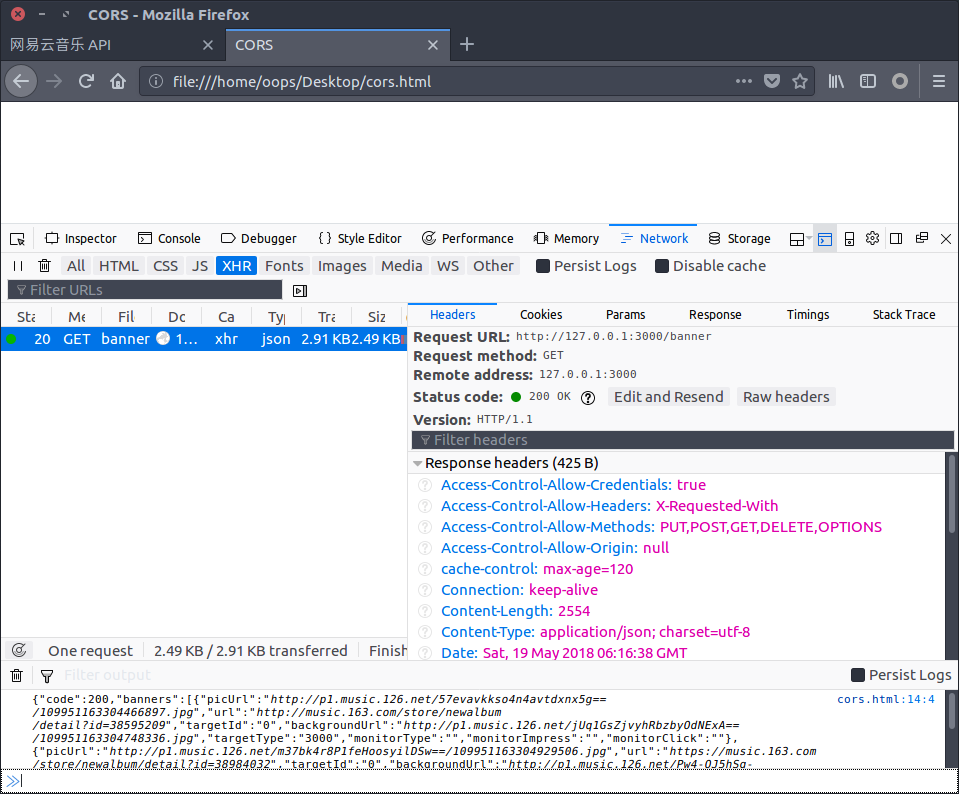This screenshot has width=959, height=794.
Task: Switch to the Console panel
Action: [x=168, y=238]
